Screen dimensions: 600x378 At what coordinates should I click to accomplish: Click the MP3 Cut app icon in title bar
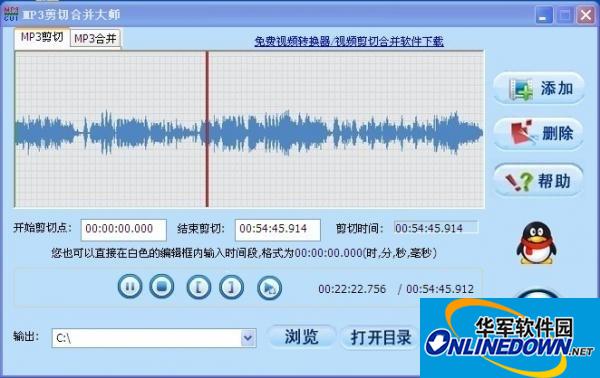coord(11,15)
